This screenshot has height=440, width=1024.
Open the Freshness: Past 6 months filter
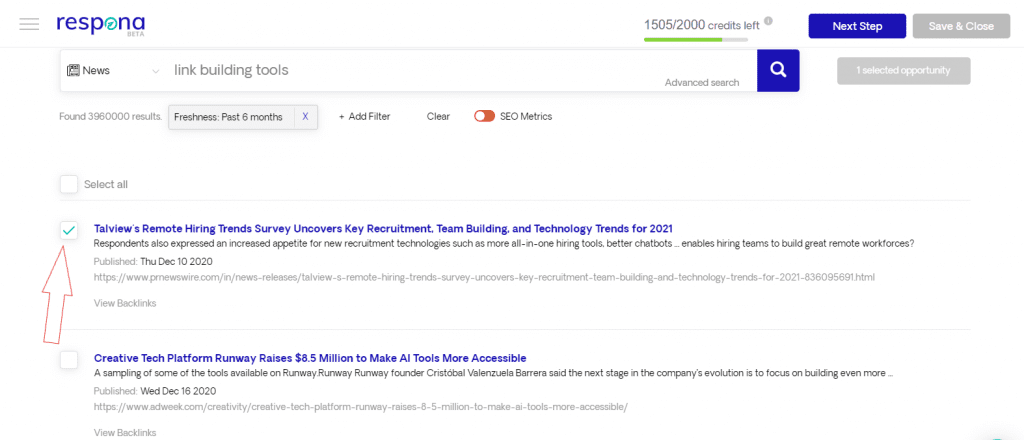(229, 117)
